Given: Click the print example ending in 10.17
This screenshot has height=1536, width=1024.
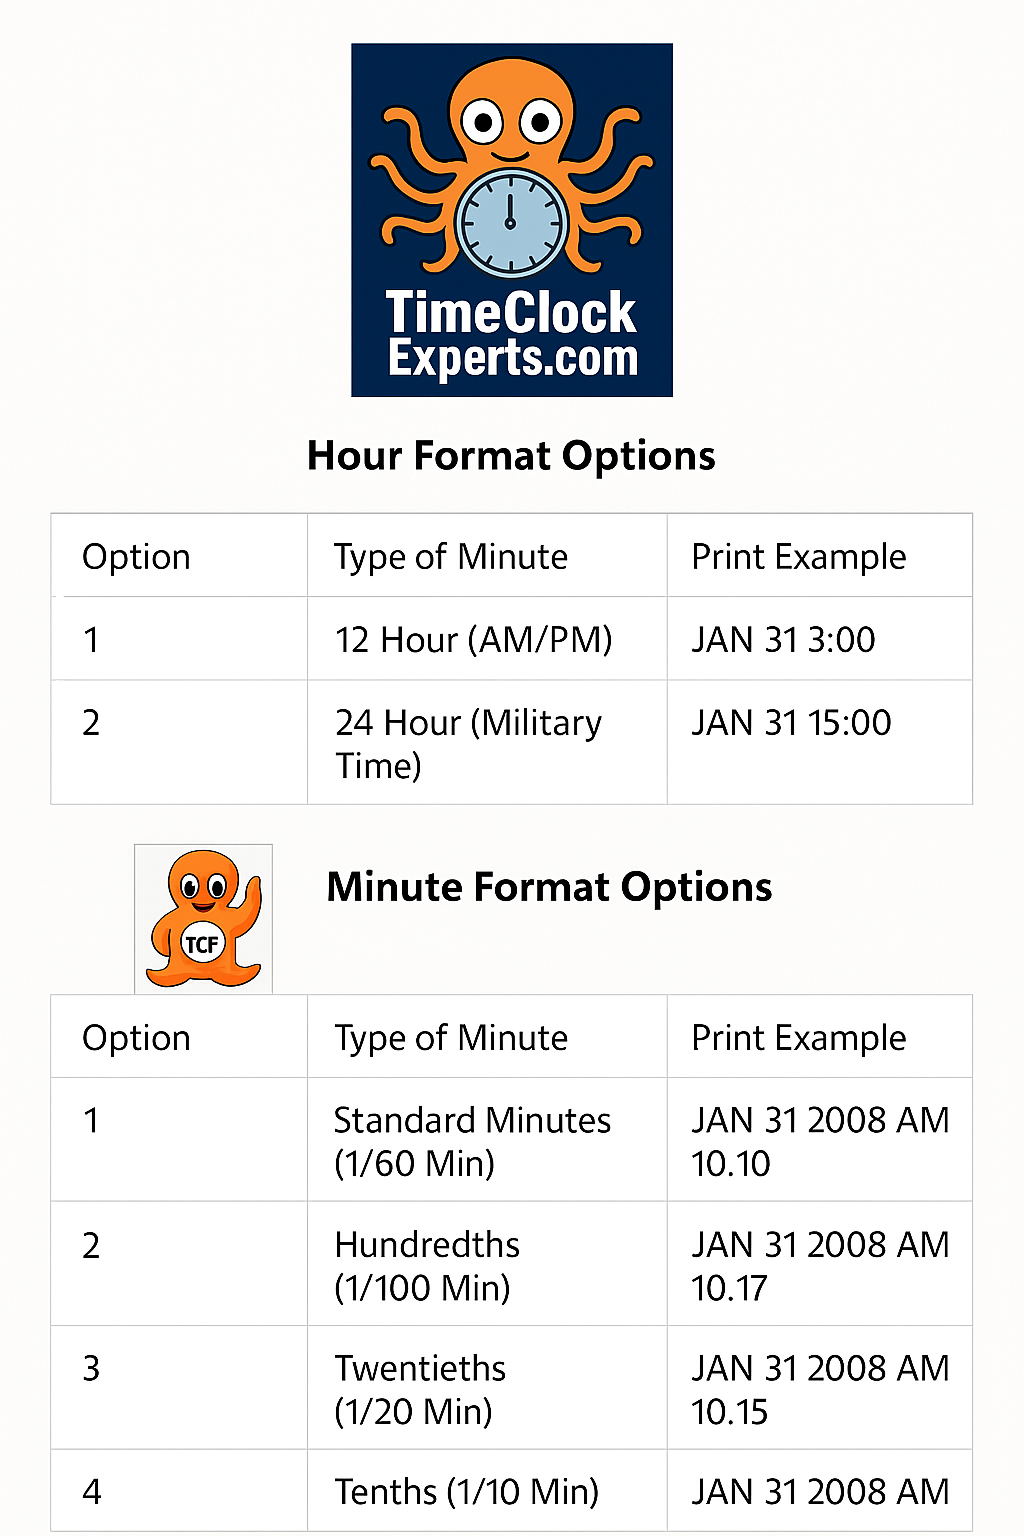Looking at the screenshot, I should pyautogui.click(x=819, y=1265).
